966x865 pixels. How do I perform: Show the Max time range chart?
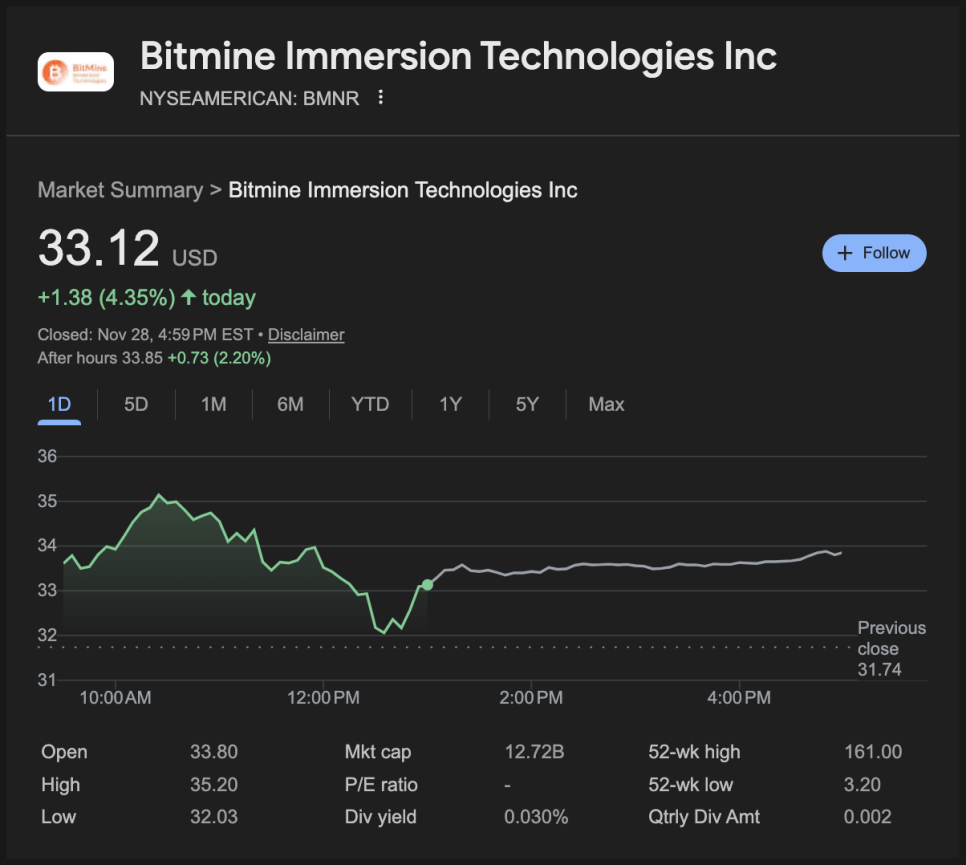click(x=606, y=405)
